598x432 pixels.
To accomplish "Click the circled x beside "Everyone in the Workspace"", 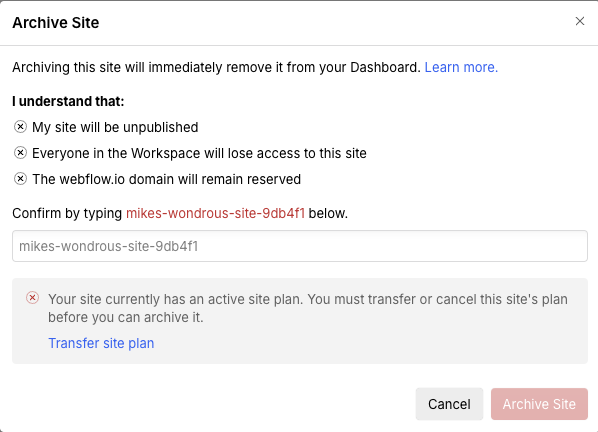I will coord(20,153).
